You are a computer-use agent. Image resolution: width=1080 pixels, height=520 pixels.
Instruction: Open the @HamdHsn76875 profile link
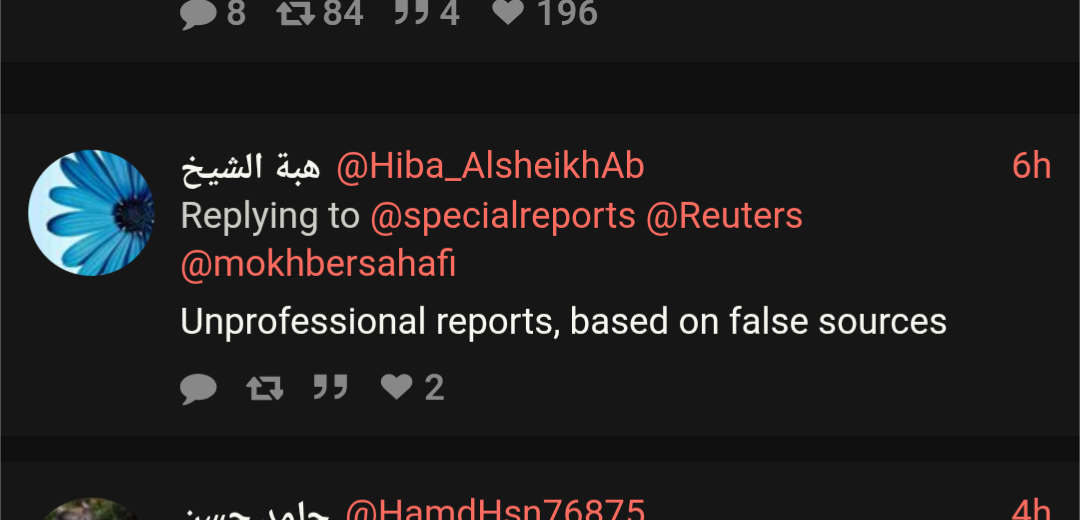point(495,511)
